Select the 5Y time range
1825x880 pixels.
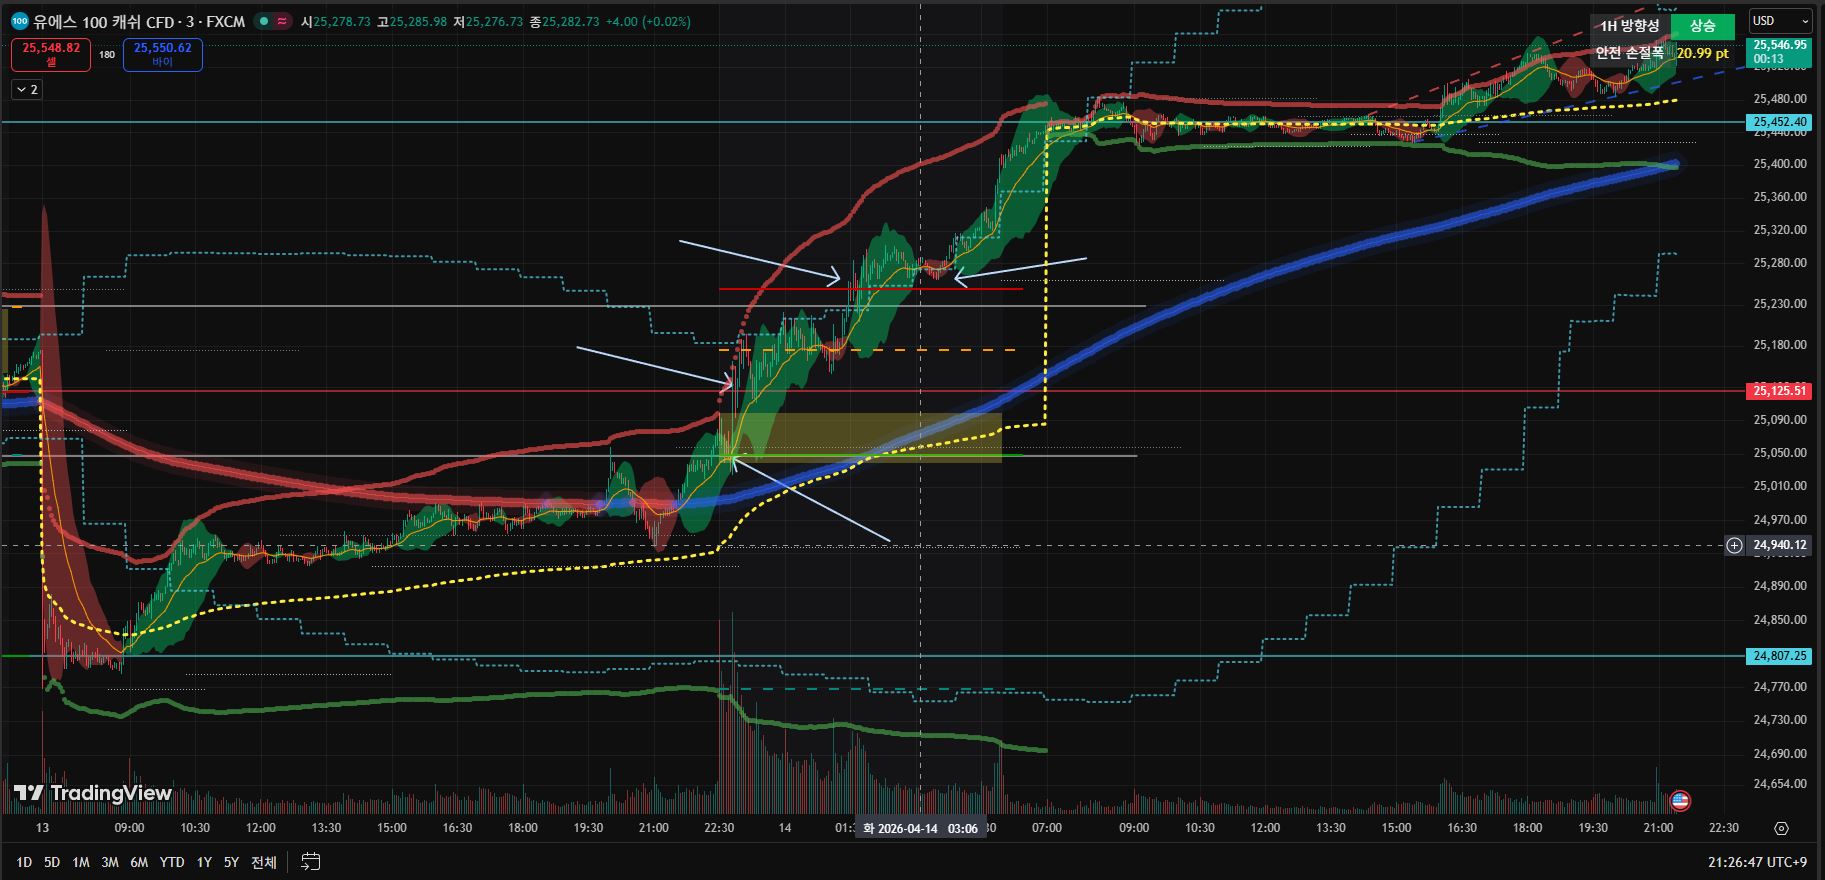point(231,862)
